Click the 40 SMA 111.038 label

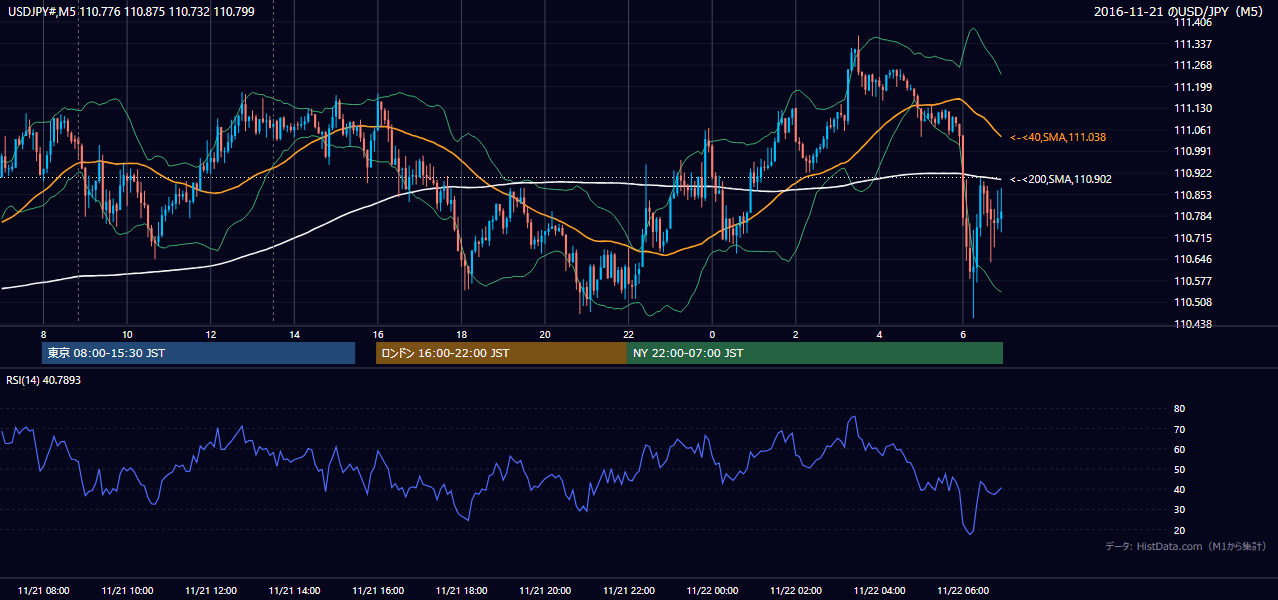click(1058, 137)
